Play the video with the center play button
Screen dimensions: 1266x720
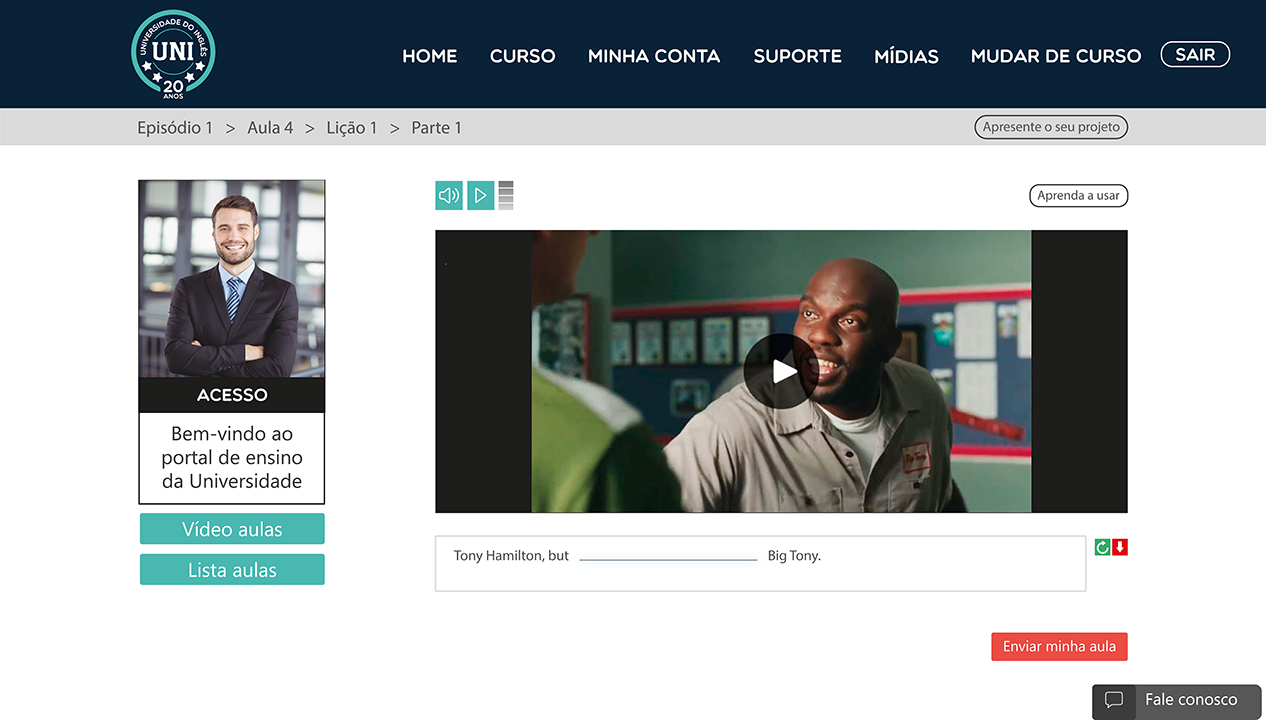point(781,371)
